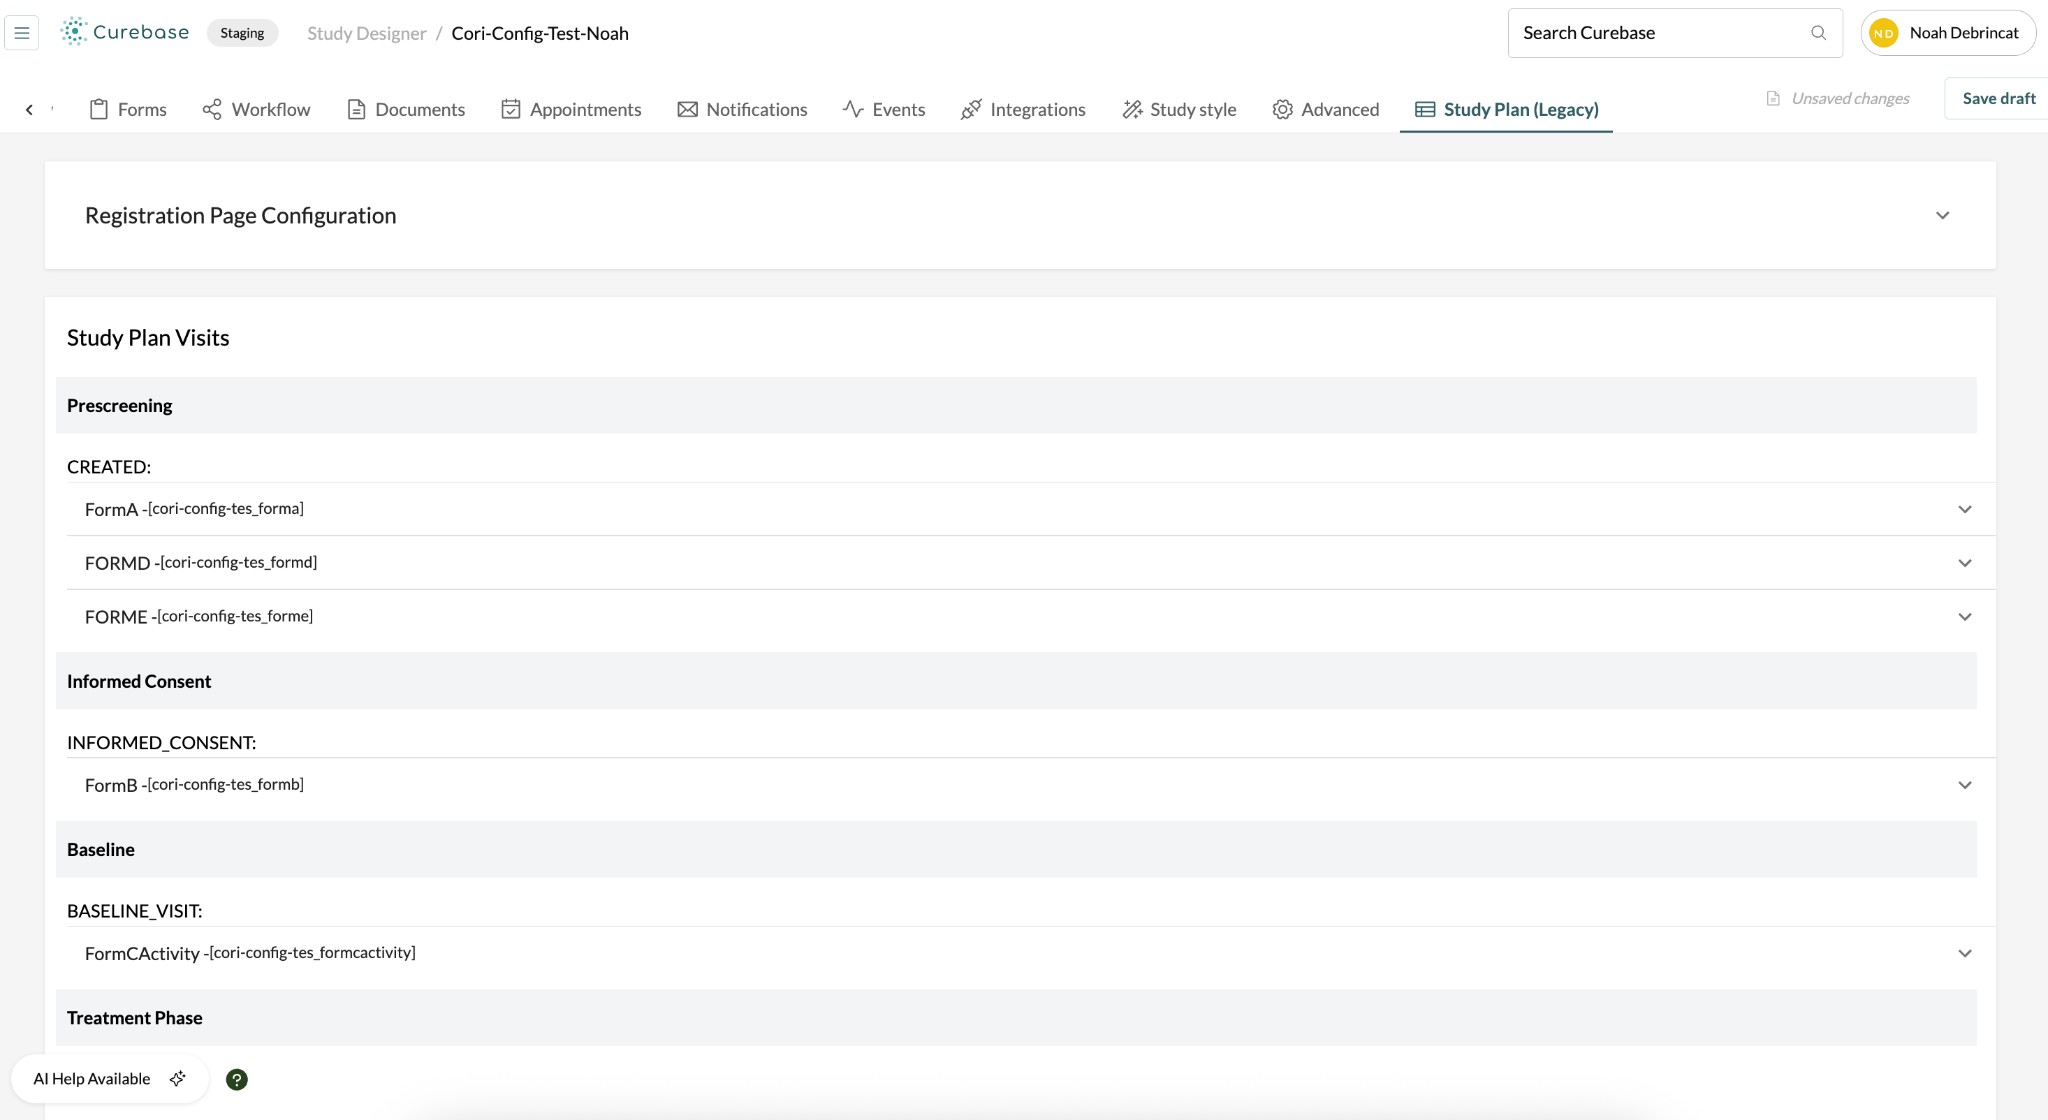Image resolution: width=2048 pixels, height=1120 pixels.
Task: Expand the Registration Page Configuration section
Action: pos(1942,215)
